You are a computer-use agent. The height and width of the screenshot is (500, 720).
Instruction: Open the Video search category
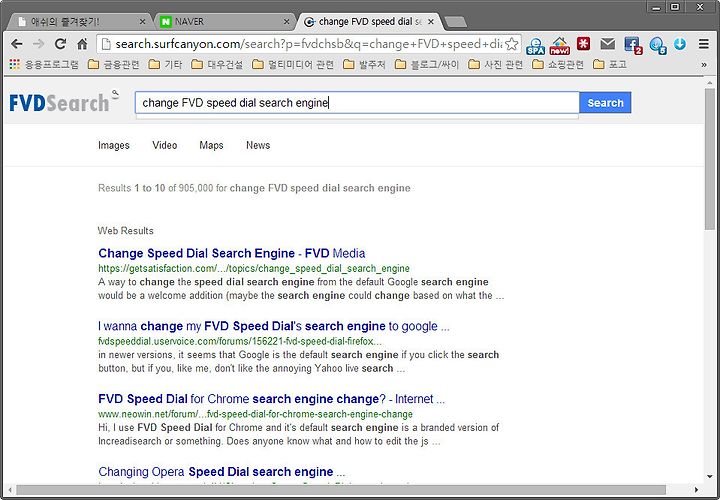tap(165, 145)
